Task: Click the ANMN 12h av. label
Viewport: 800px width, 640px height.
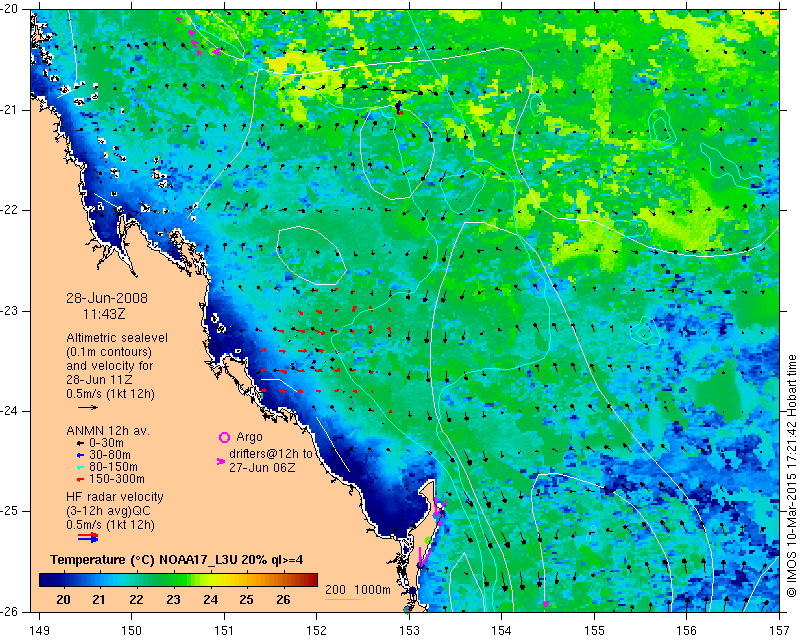Action: tap(108, 431)
